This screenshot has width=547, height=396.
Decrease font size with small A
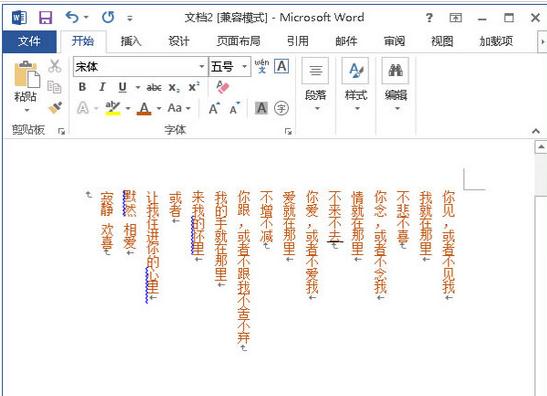pyautogui.click(x=235, y=109)
